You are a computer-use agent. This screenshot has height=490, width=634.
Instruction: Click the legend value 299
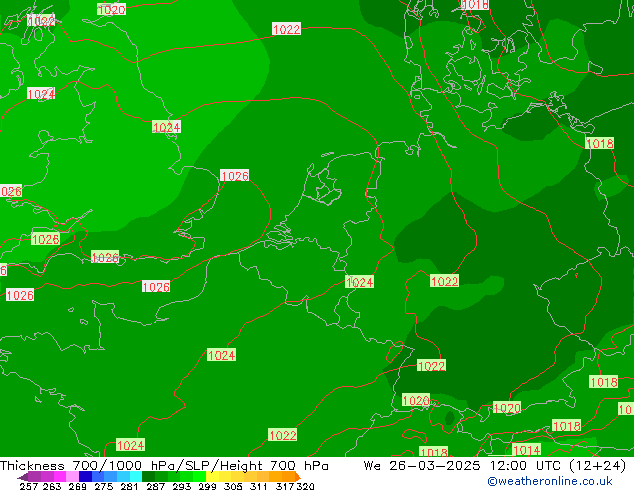tap(207, 486)
